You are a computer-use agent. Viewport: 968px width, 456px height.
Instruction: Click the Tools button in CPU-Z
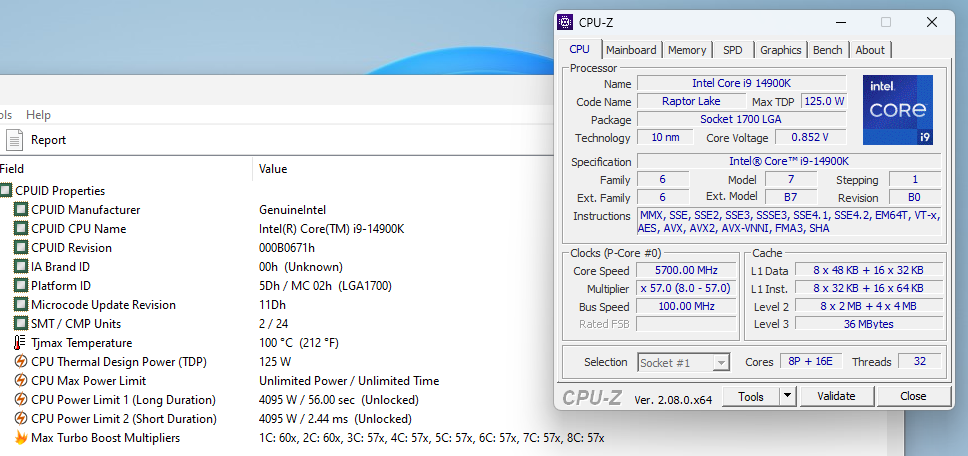coord(751,396)
